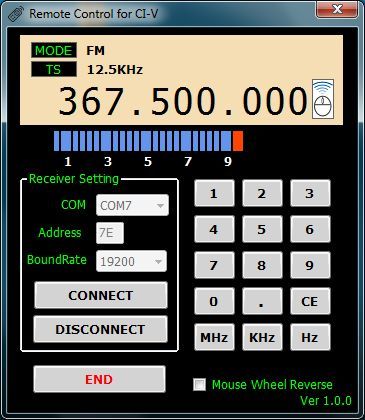Screen dimensions: 365x420
Task: Open the BoundRate dropdown
Action: [x=131, y=261]
